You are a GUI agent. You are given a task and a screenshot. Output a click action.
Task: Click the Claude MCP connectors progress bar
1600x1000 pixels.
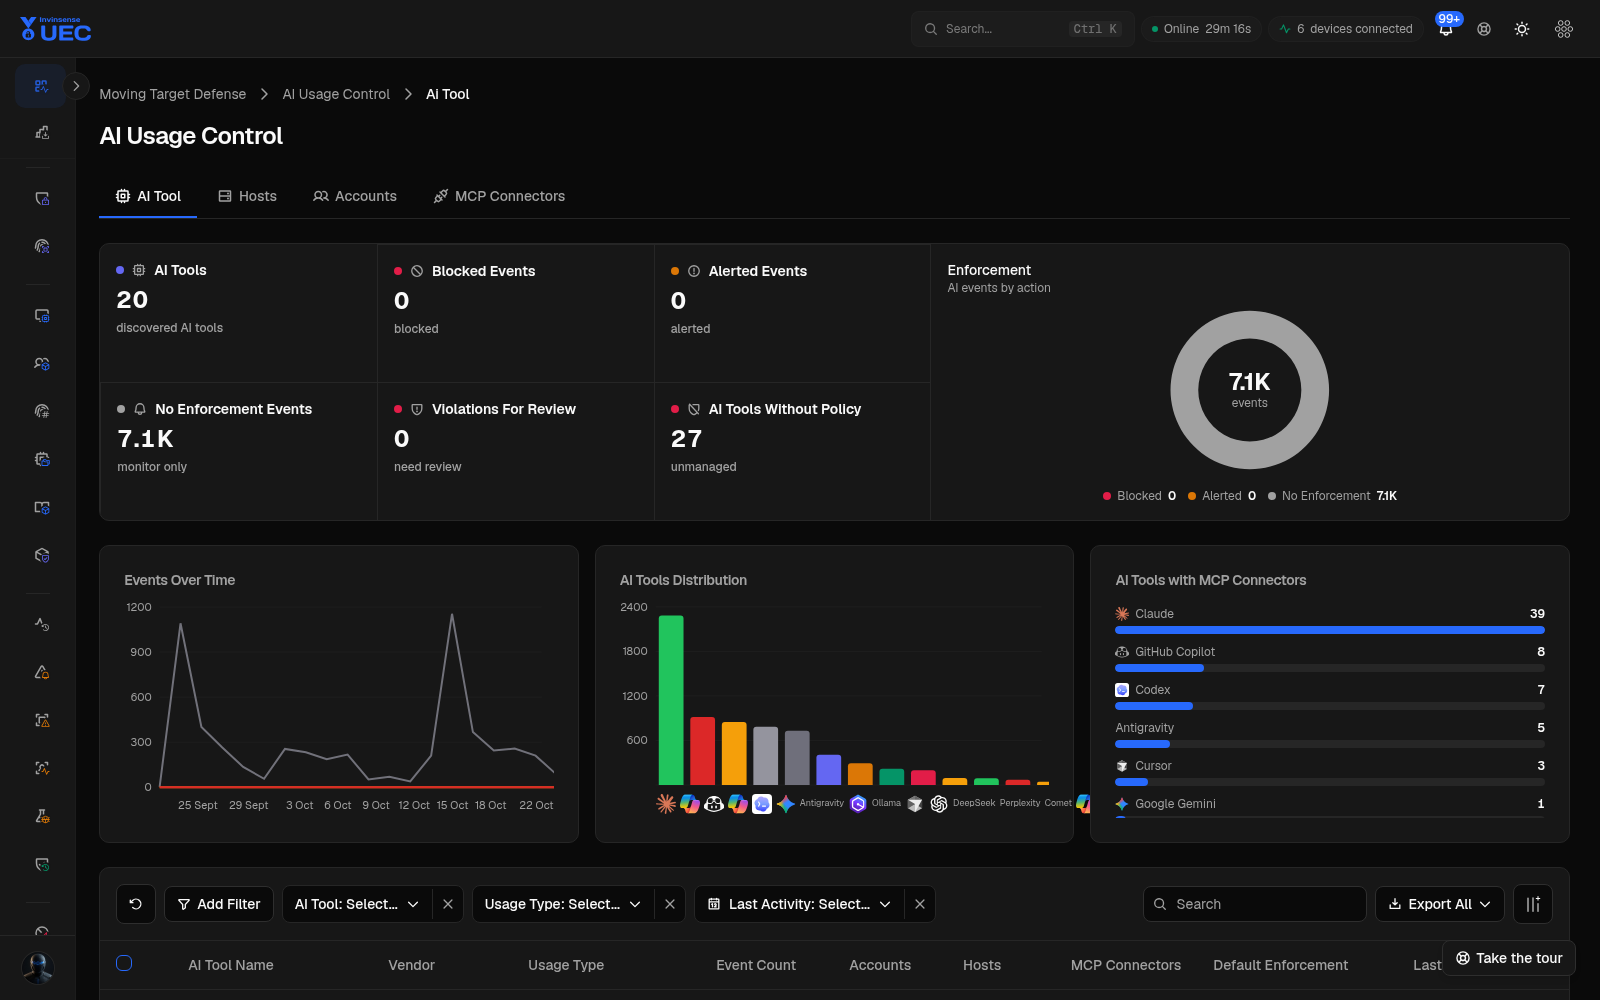1330,630
